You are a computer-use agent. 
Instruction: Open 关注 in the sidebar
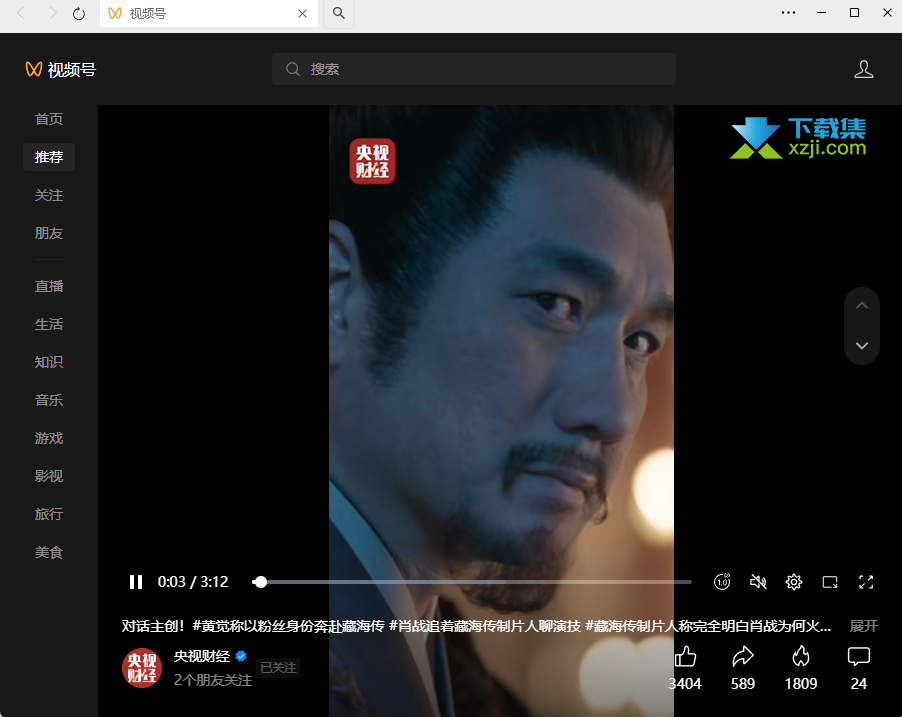click(49, 195)
